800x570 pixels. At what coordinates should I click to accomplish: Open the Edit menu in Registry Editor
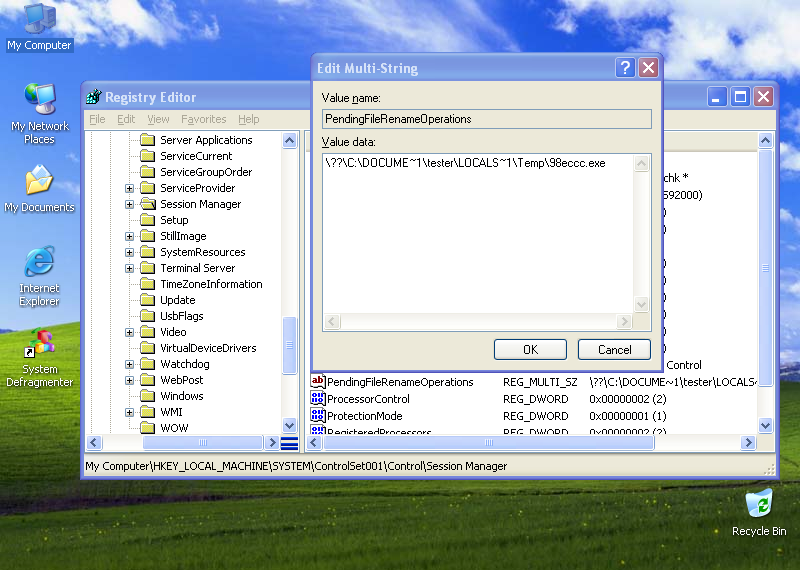(x=126, y=119)
